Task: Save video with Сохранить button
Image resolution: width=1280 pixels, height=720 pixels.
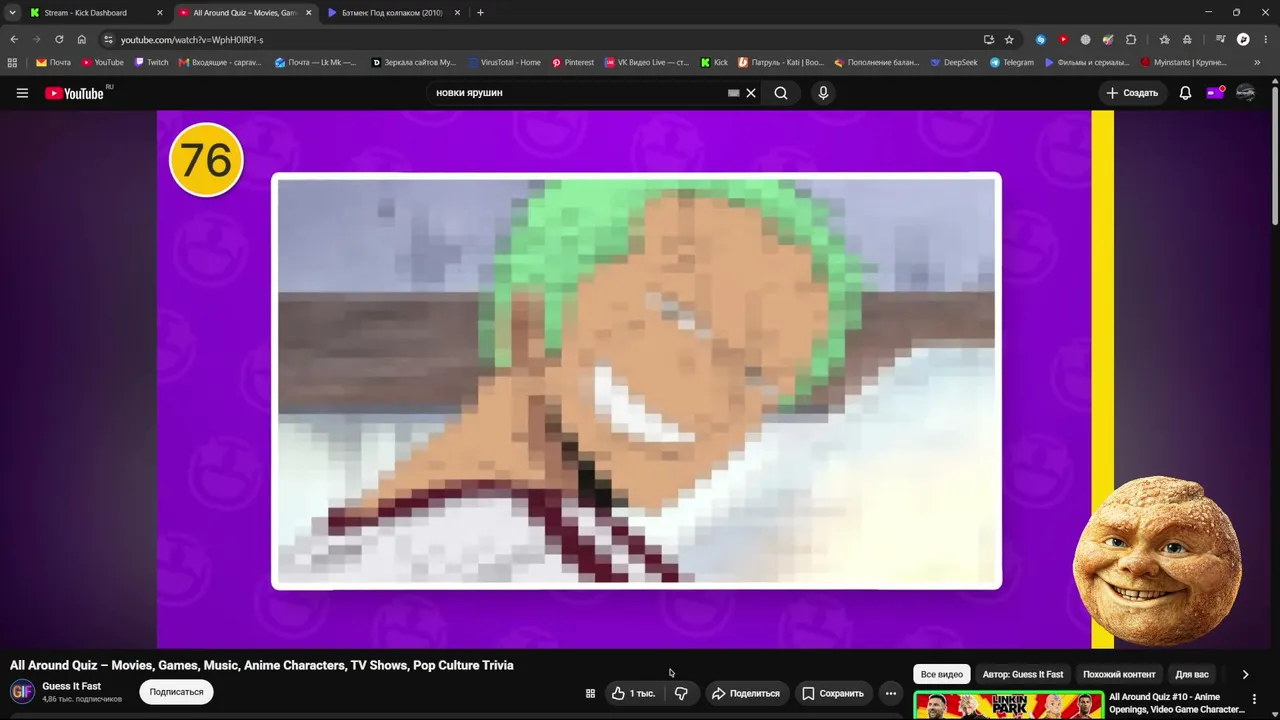Action: tap(832, 693)
